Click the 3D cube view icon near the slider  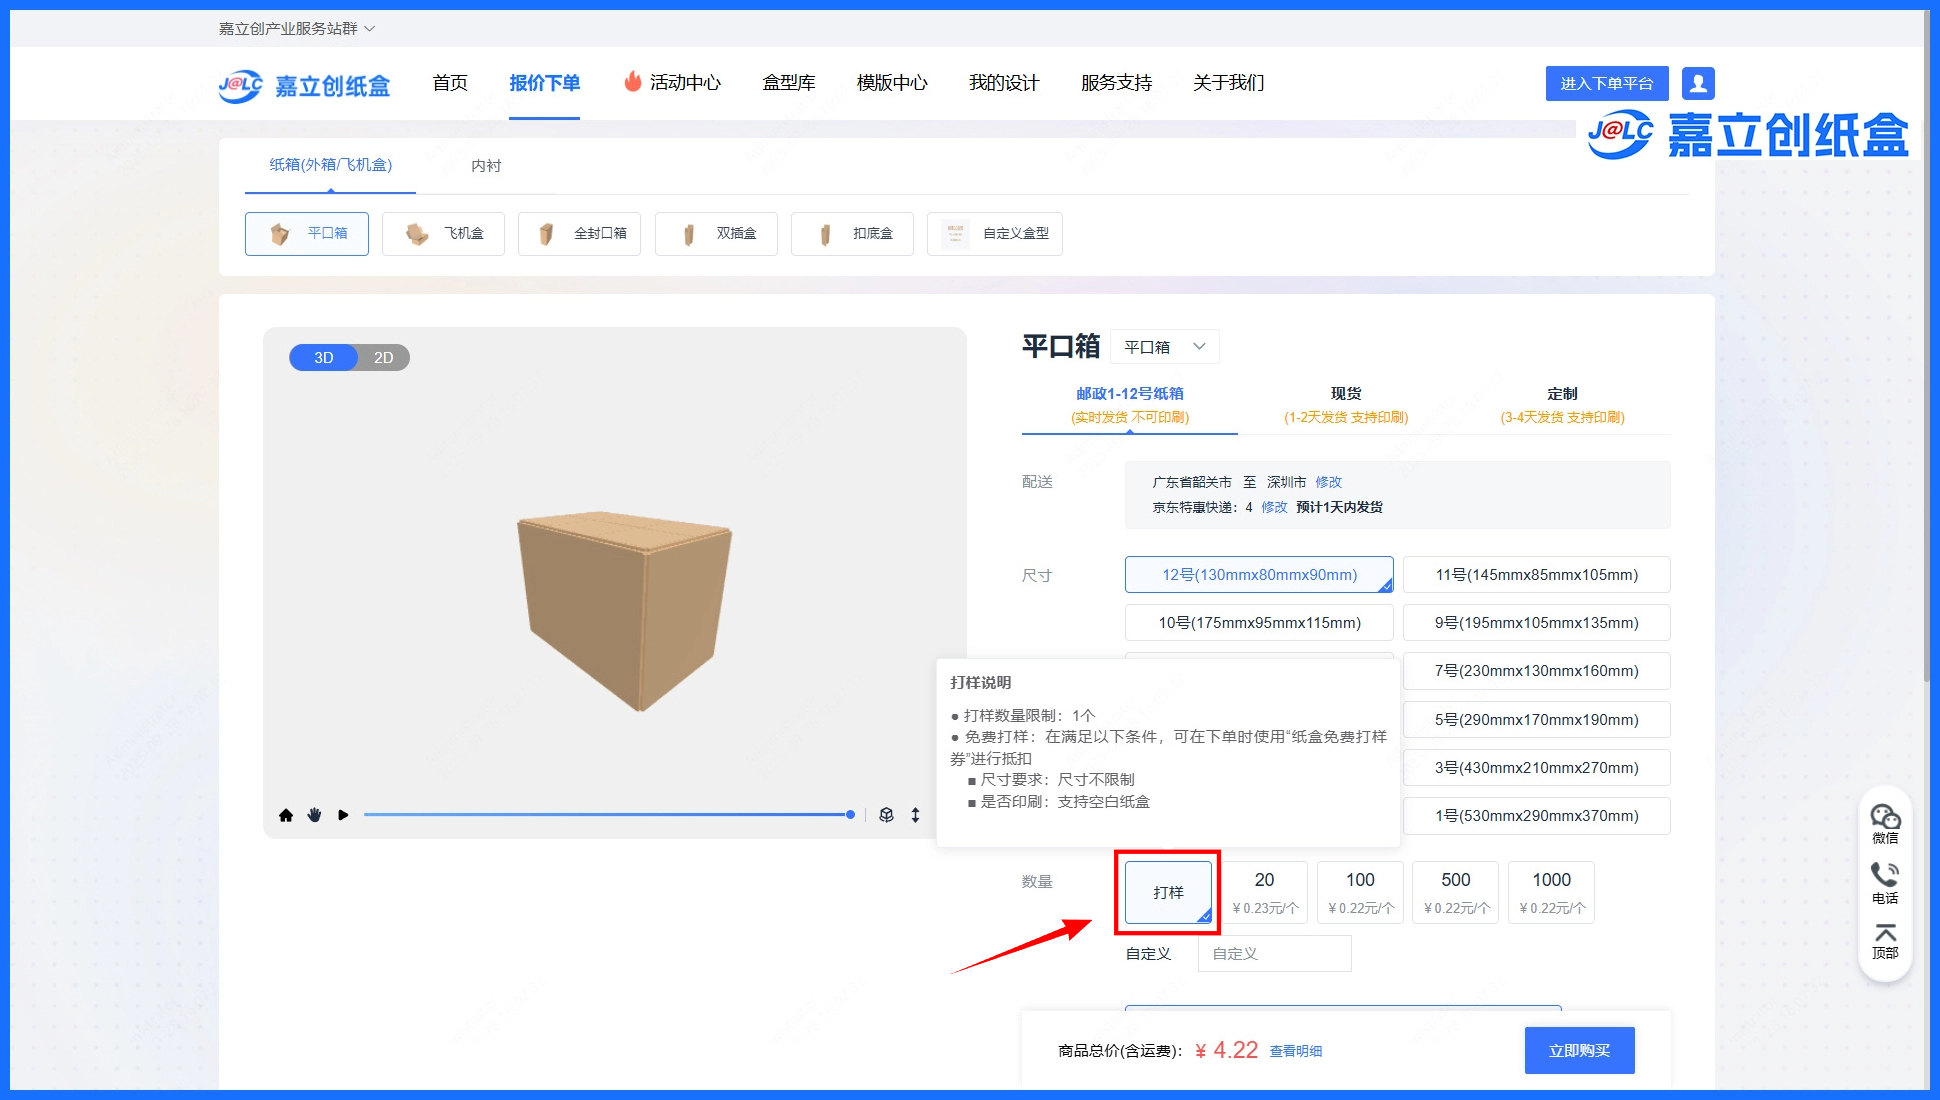[x=886, y=815]
